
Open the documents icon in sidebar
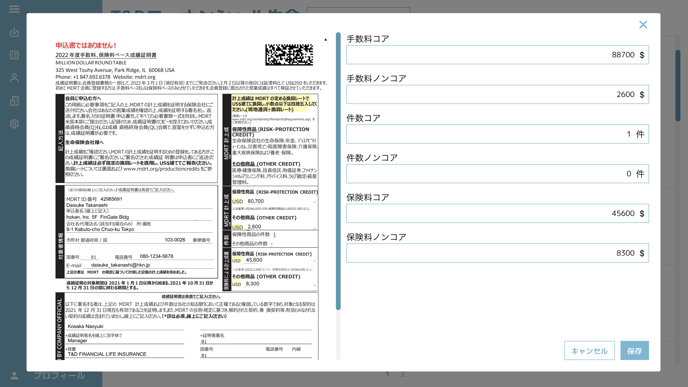[x=14, y=100]
